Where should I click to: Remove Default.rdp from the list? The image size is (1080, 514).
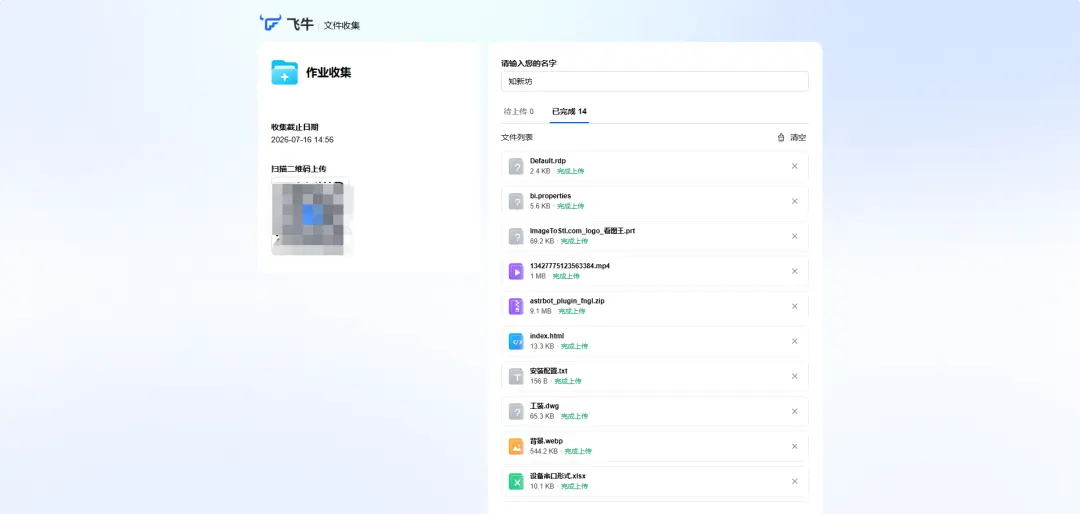(x=794, y=166)
